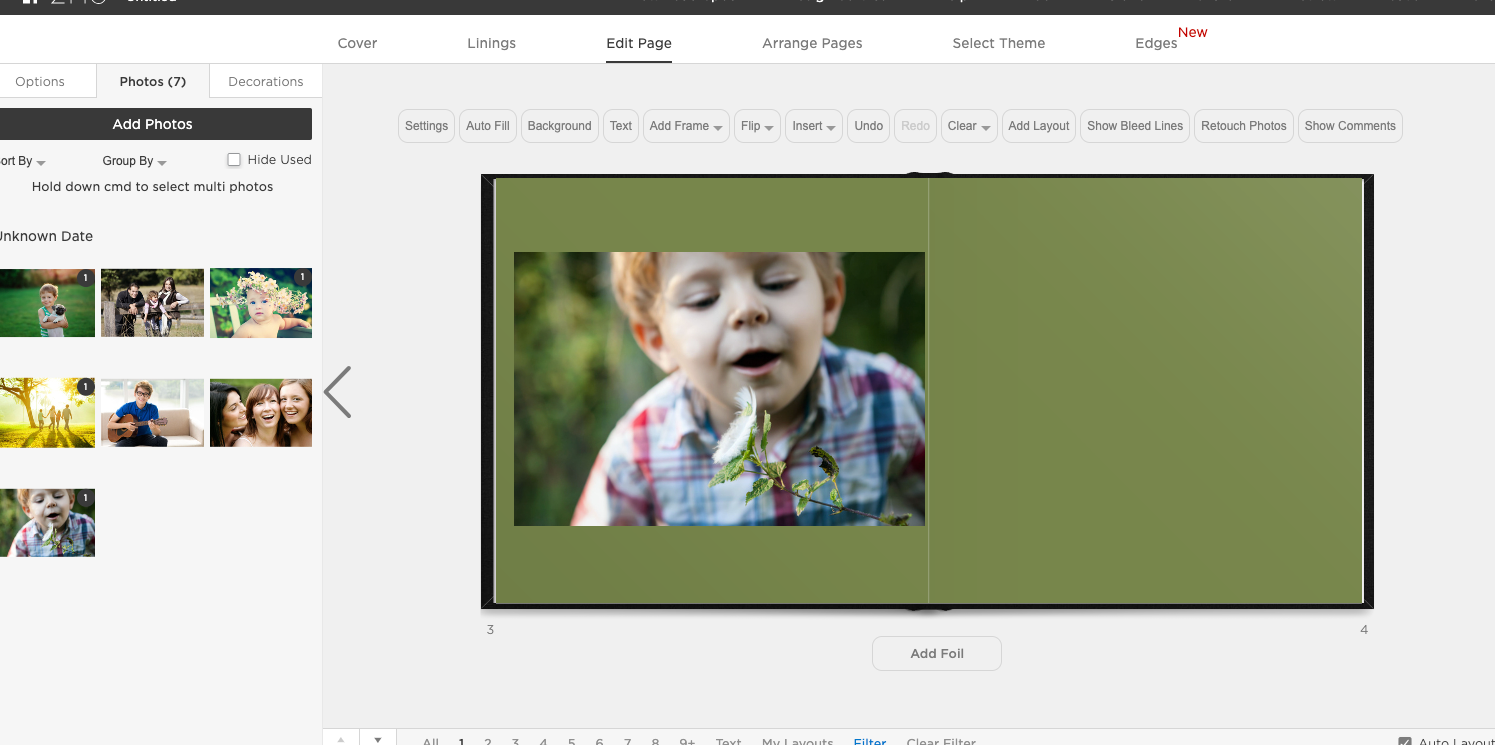Switch to the Cover tab
Viewport: 1495px width, 745px height.
pos(358,43)
